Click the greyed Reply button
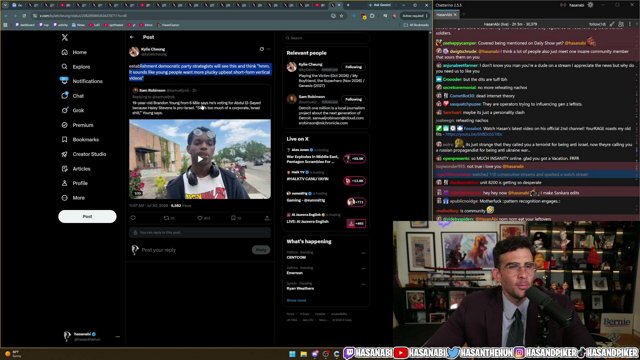The image size is (640, 360). click(x=261, y=250)
